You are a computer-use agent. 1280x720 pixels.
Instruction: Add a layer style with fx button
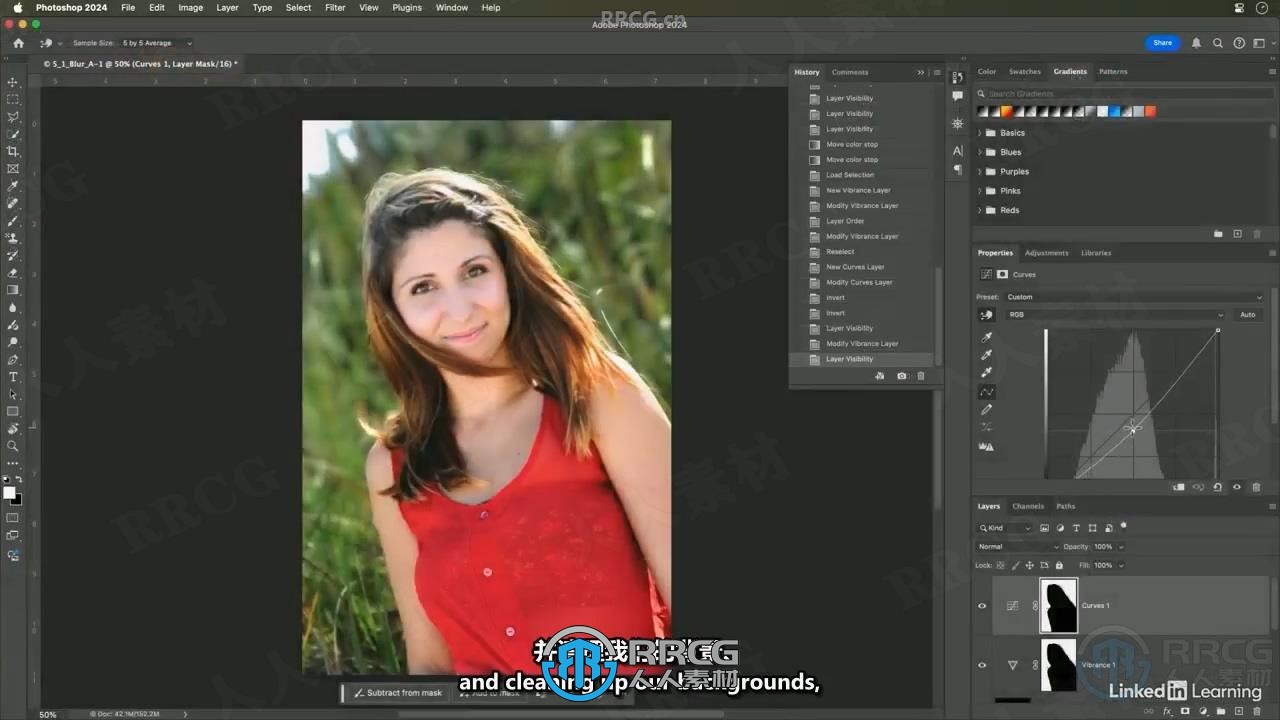pos(1166,712)
